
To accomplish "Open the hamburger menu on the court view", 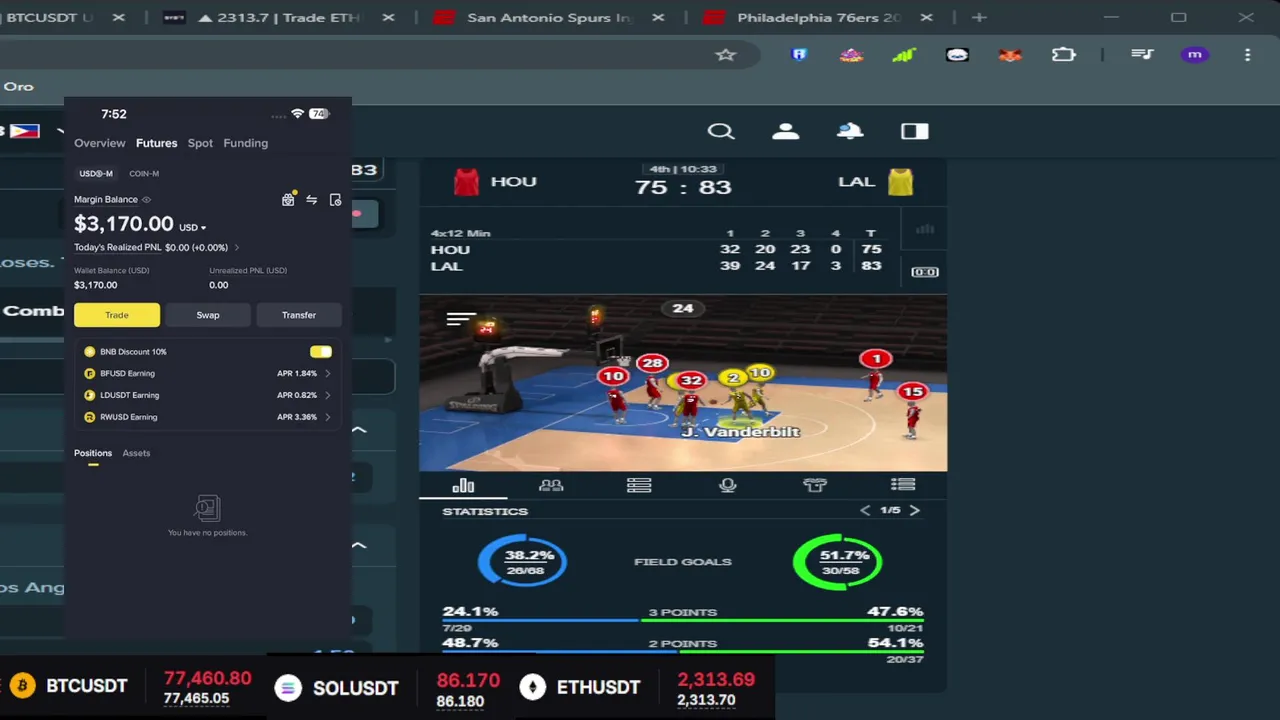I will [461, 319].
